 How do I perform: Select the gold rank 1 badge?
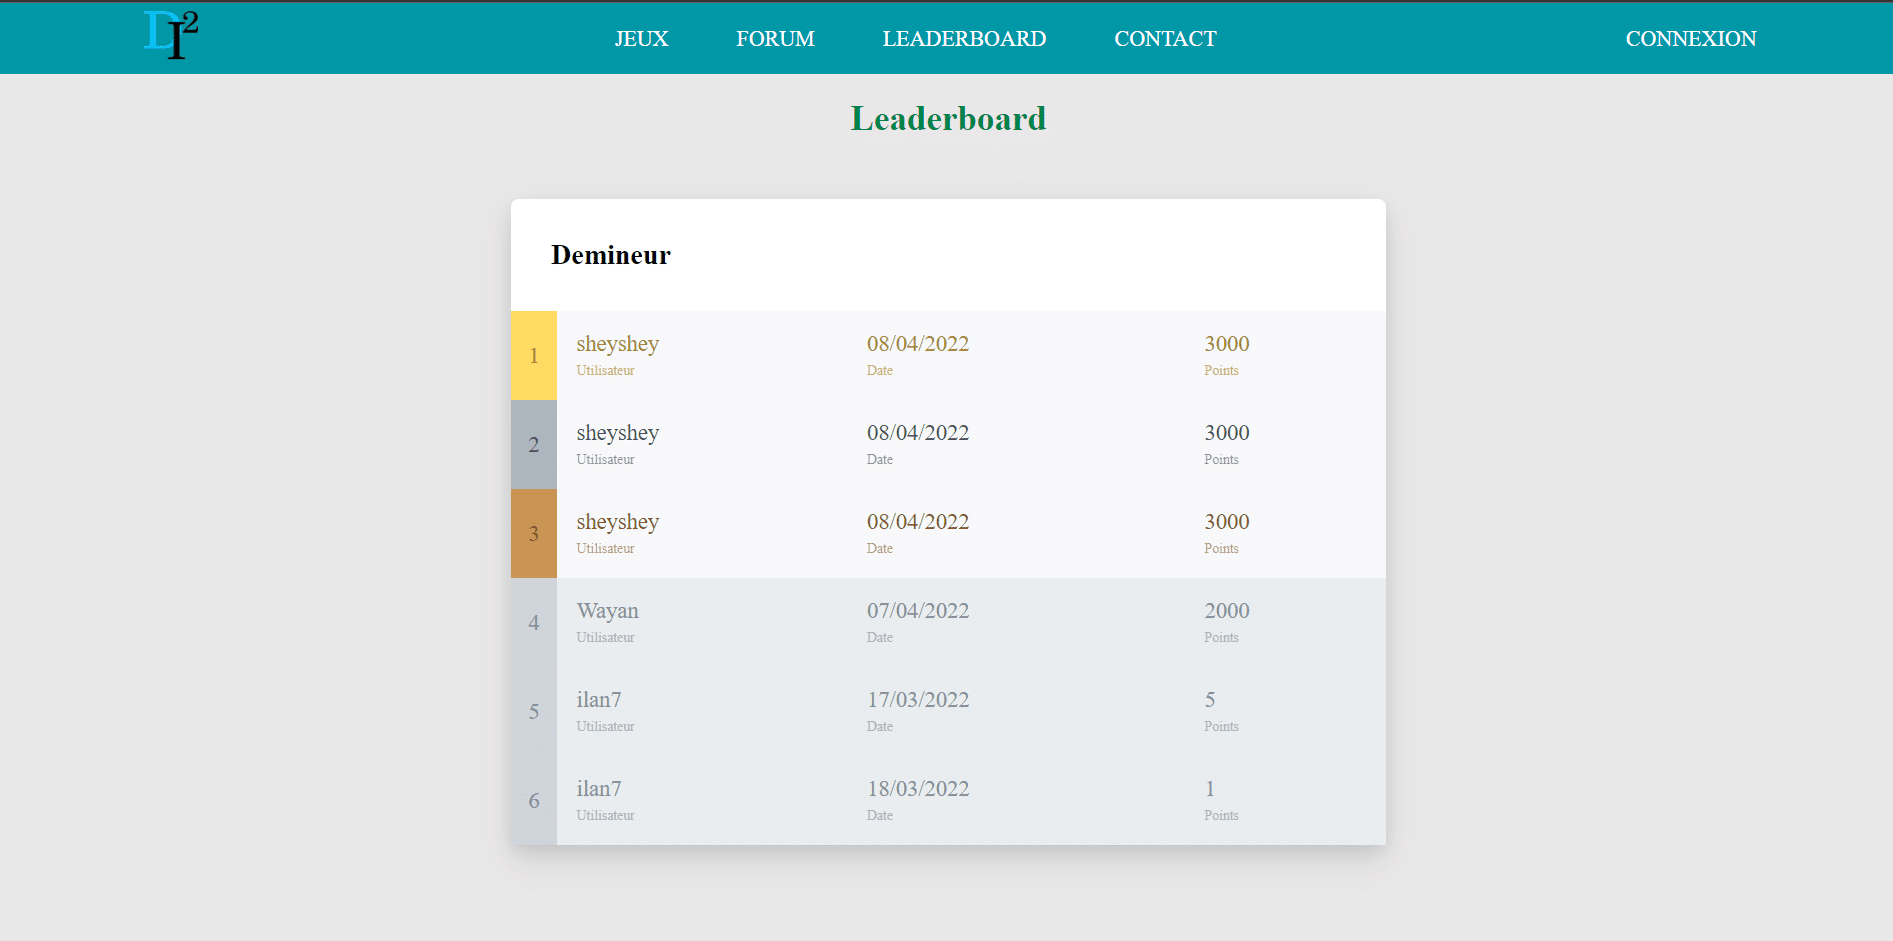point(534,356)
